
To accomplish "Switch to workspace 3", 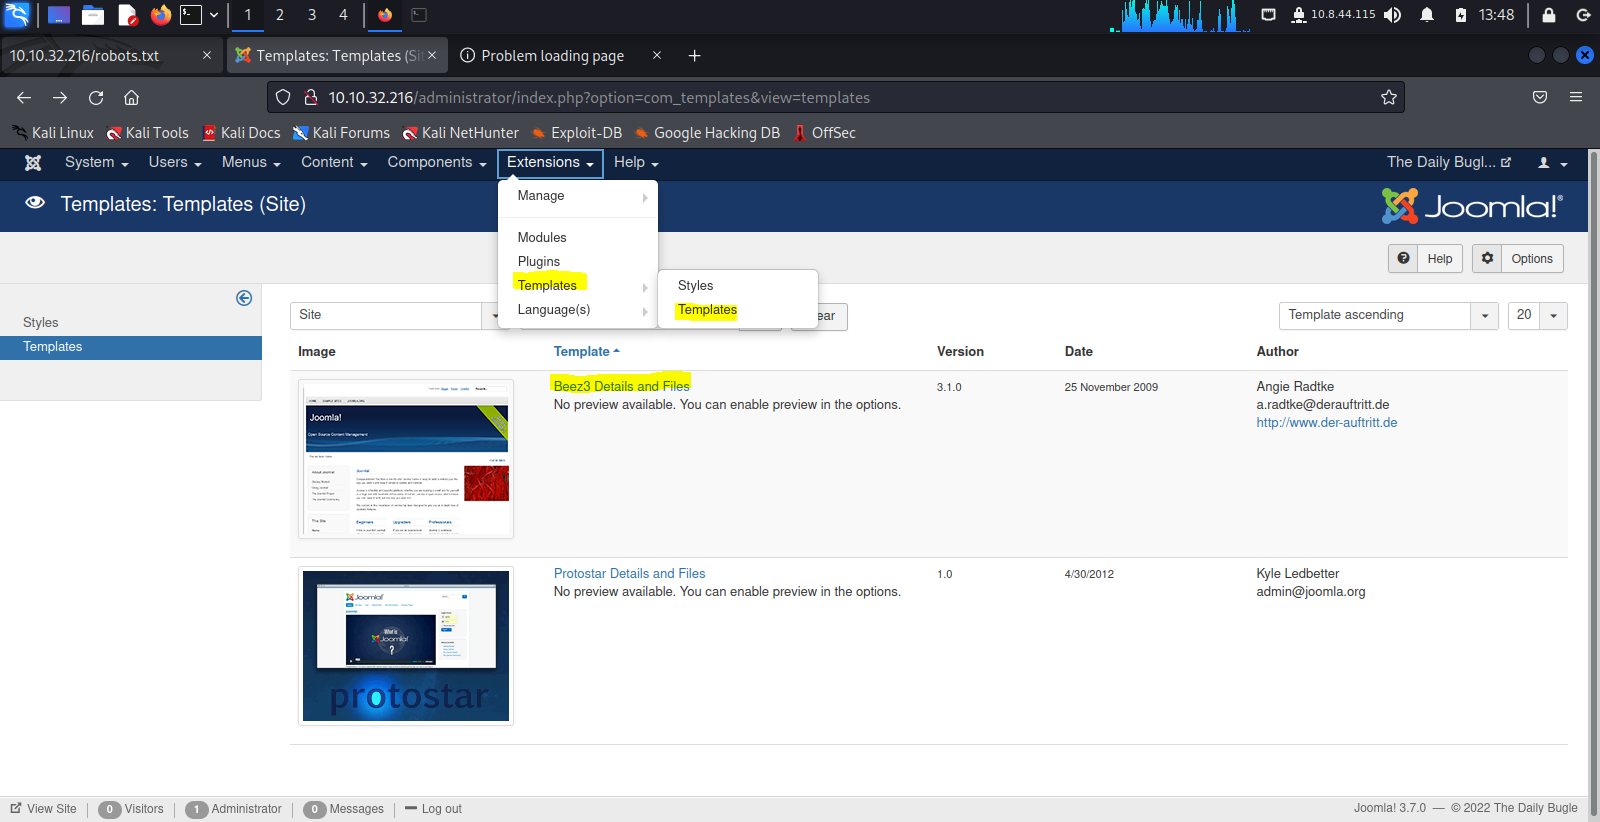I will pos(312,15).
